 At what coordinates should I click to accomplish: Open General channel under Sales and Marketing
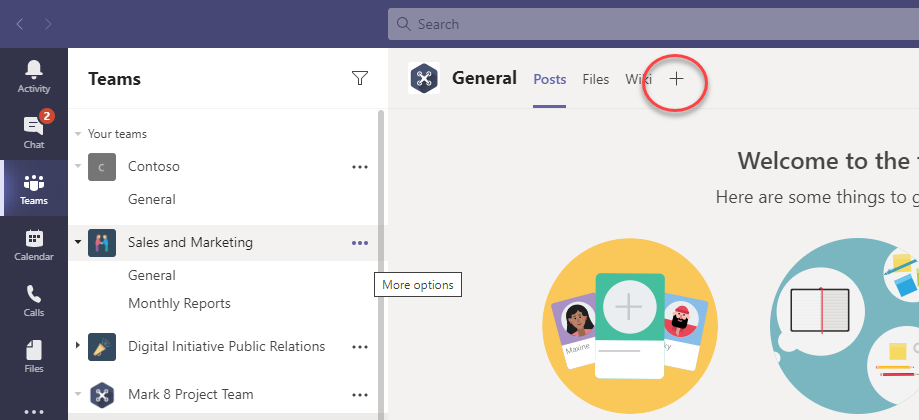[152, 276]
